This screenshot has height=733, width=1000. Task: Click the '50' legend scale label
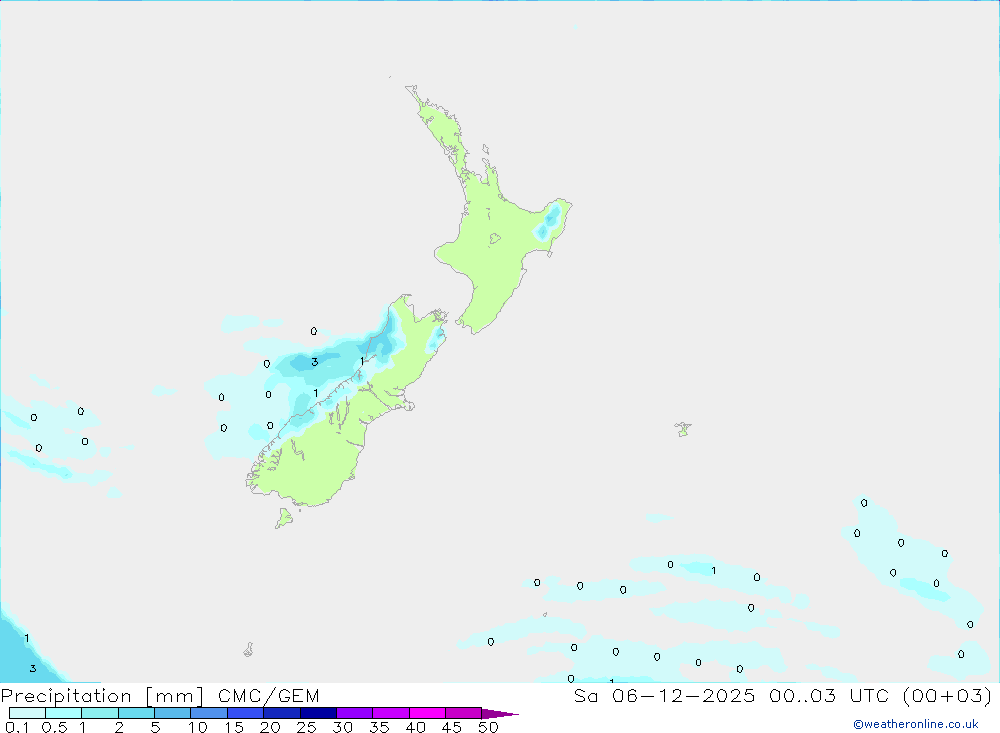coord(488,727)
